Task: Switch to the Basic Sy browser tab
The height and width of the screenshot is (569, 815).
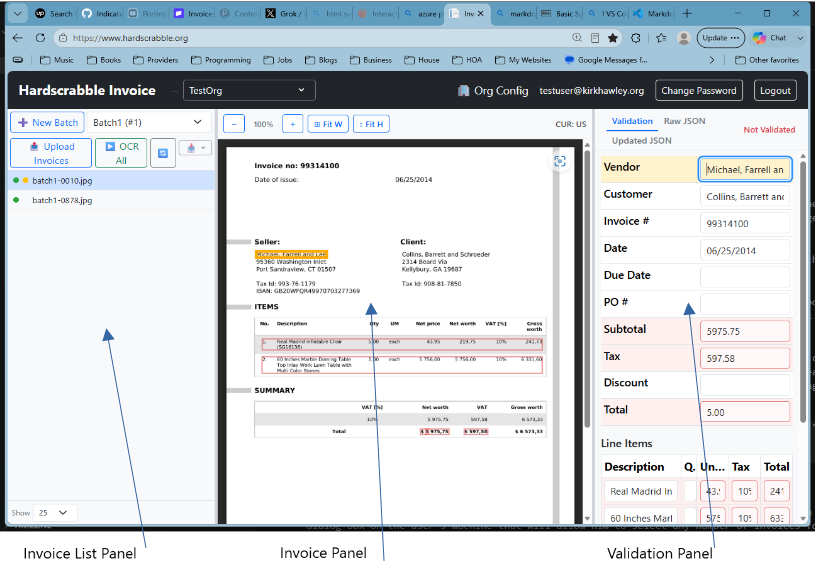Action: pyautogui.click(x=559, y=14)
